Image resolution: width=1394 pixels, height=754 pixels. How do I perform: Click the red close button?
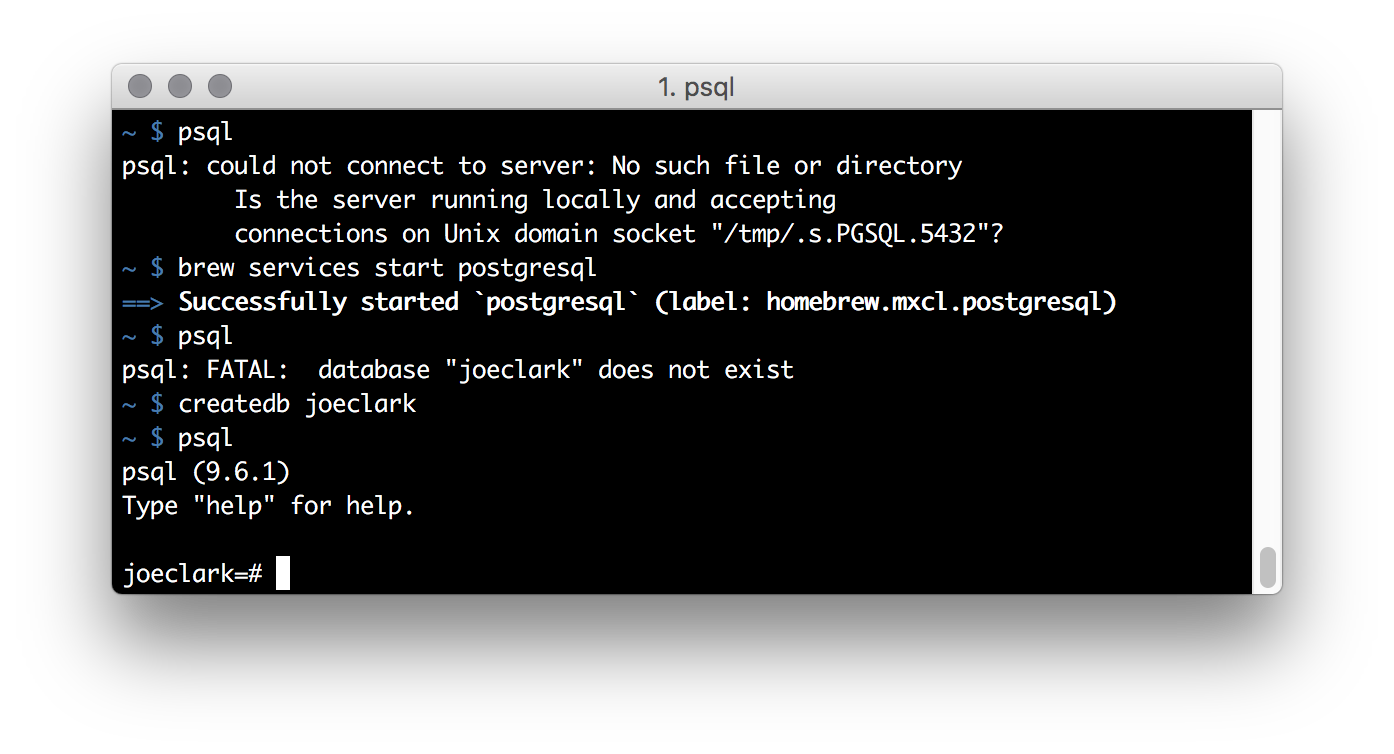coord(140,86)
